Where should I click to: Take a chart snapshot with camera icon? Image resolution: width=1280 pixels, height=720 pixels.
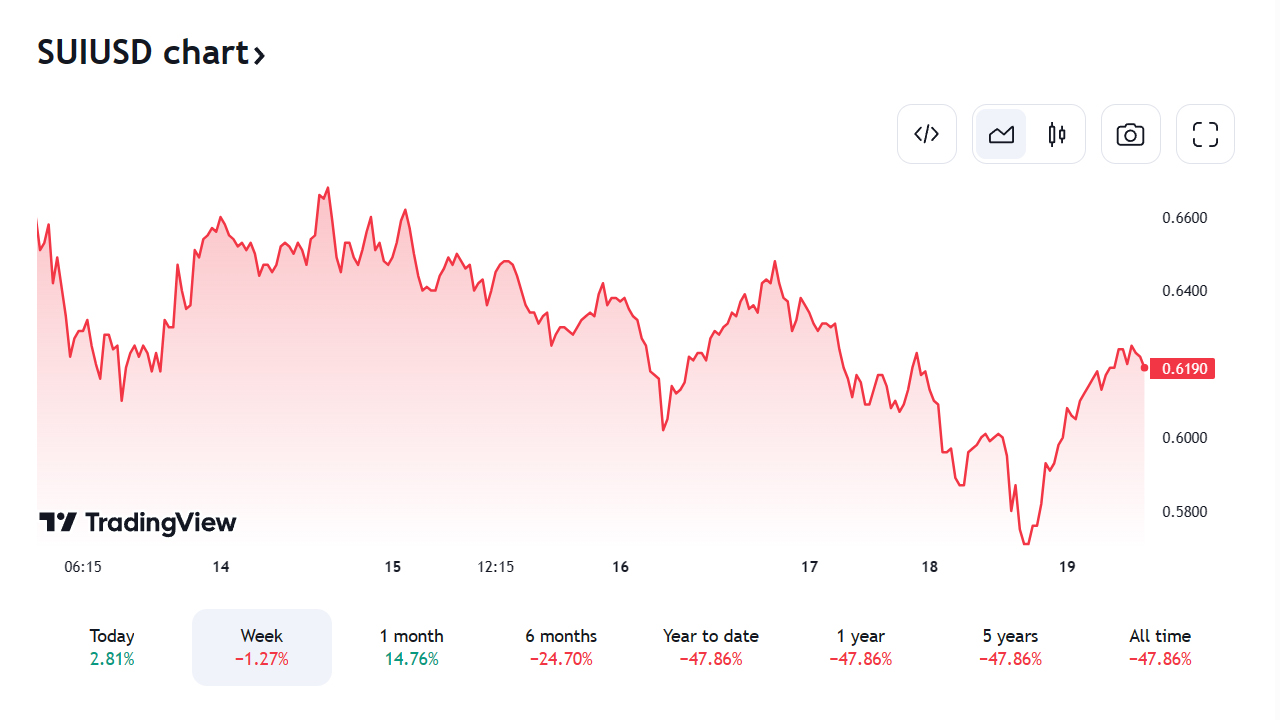[x=1130, y=134]
